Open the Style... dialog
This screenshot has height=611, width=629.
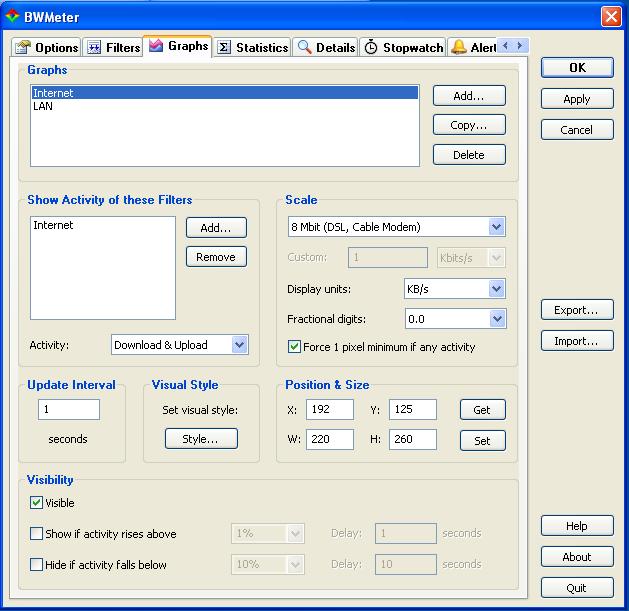(x=201, y=438)
